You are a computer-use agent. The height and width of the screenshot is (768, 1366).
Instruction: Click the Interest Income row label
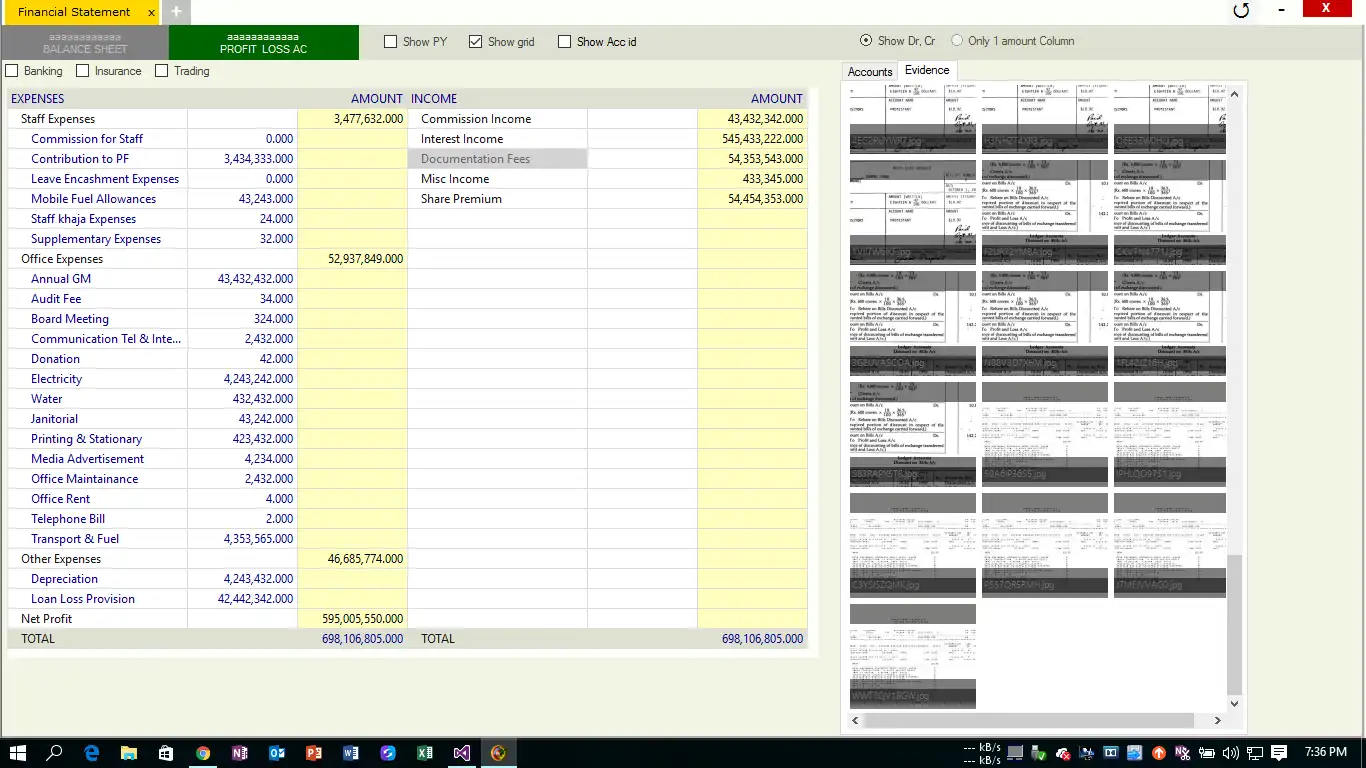tap(462, 139)
